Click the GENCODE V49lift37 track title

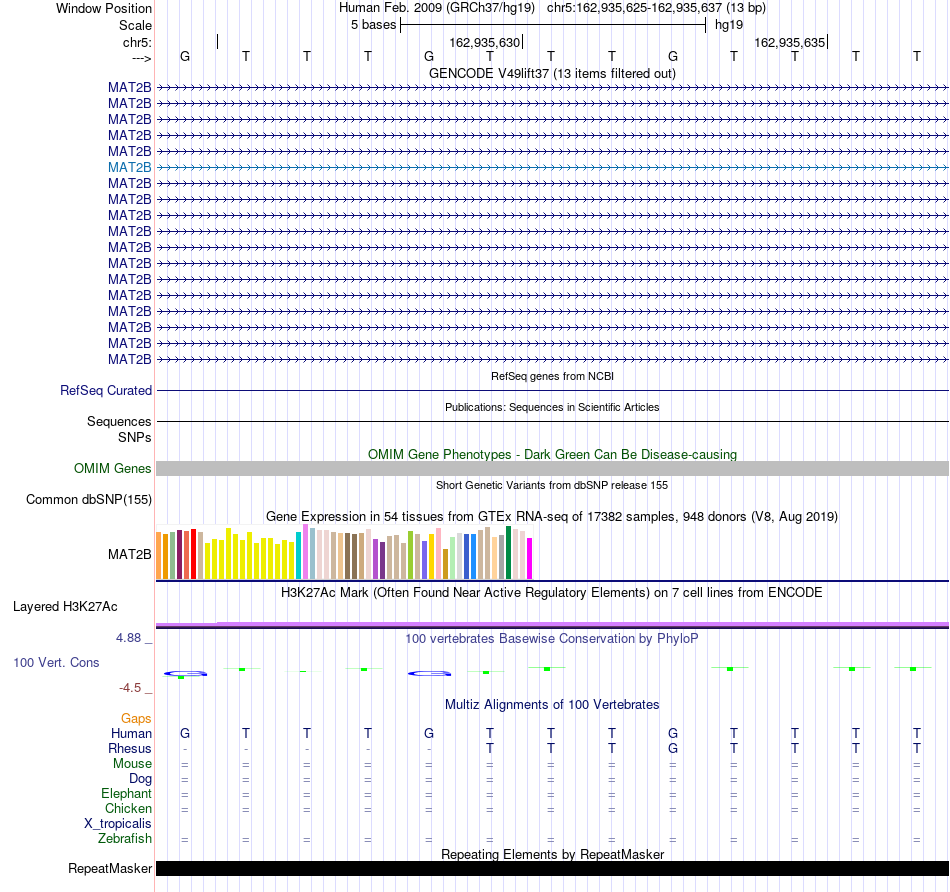552,73
